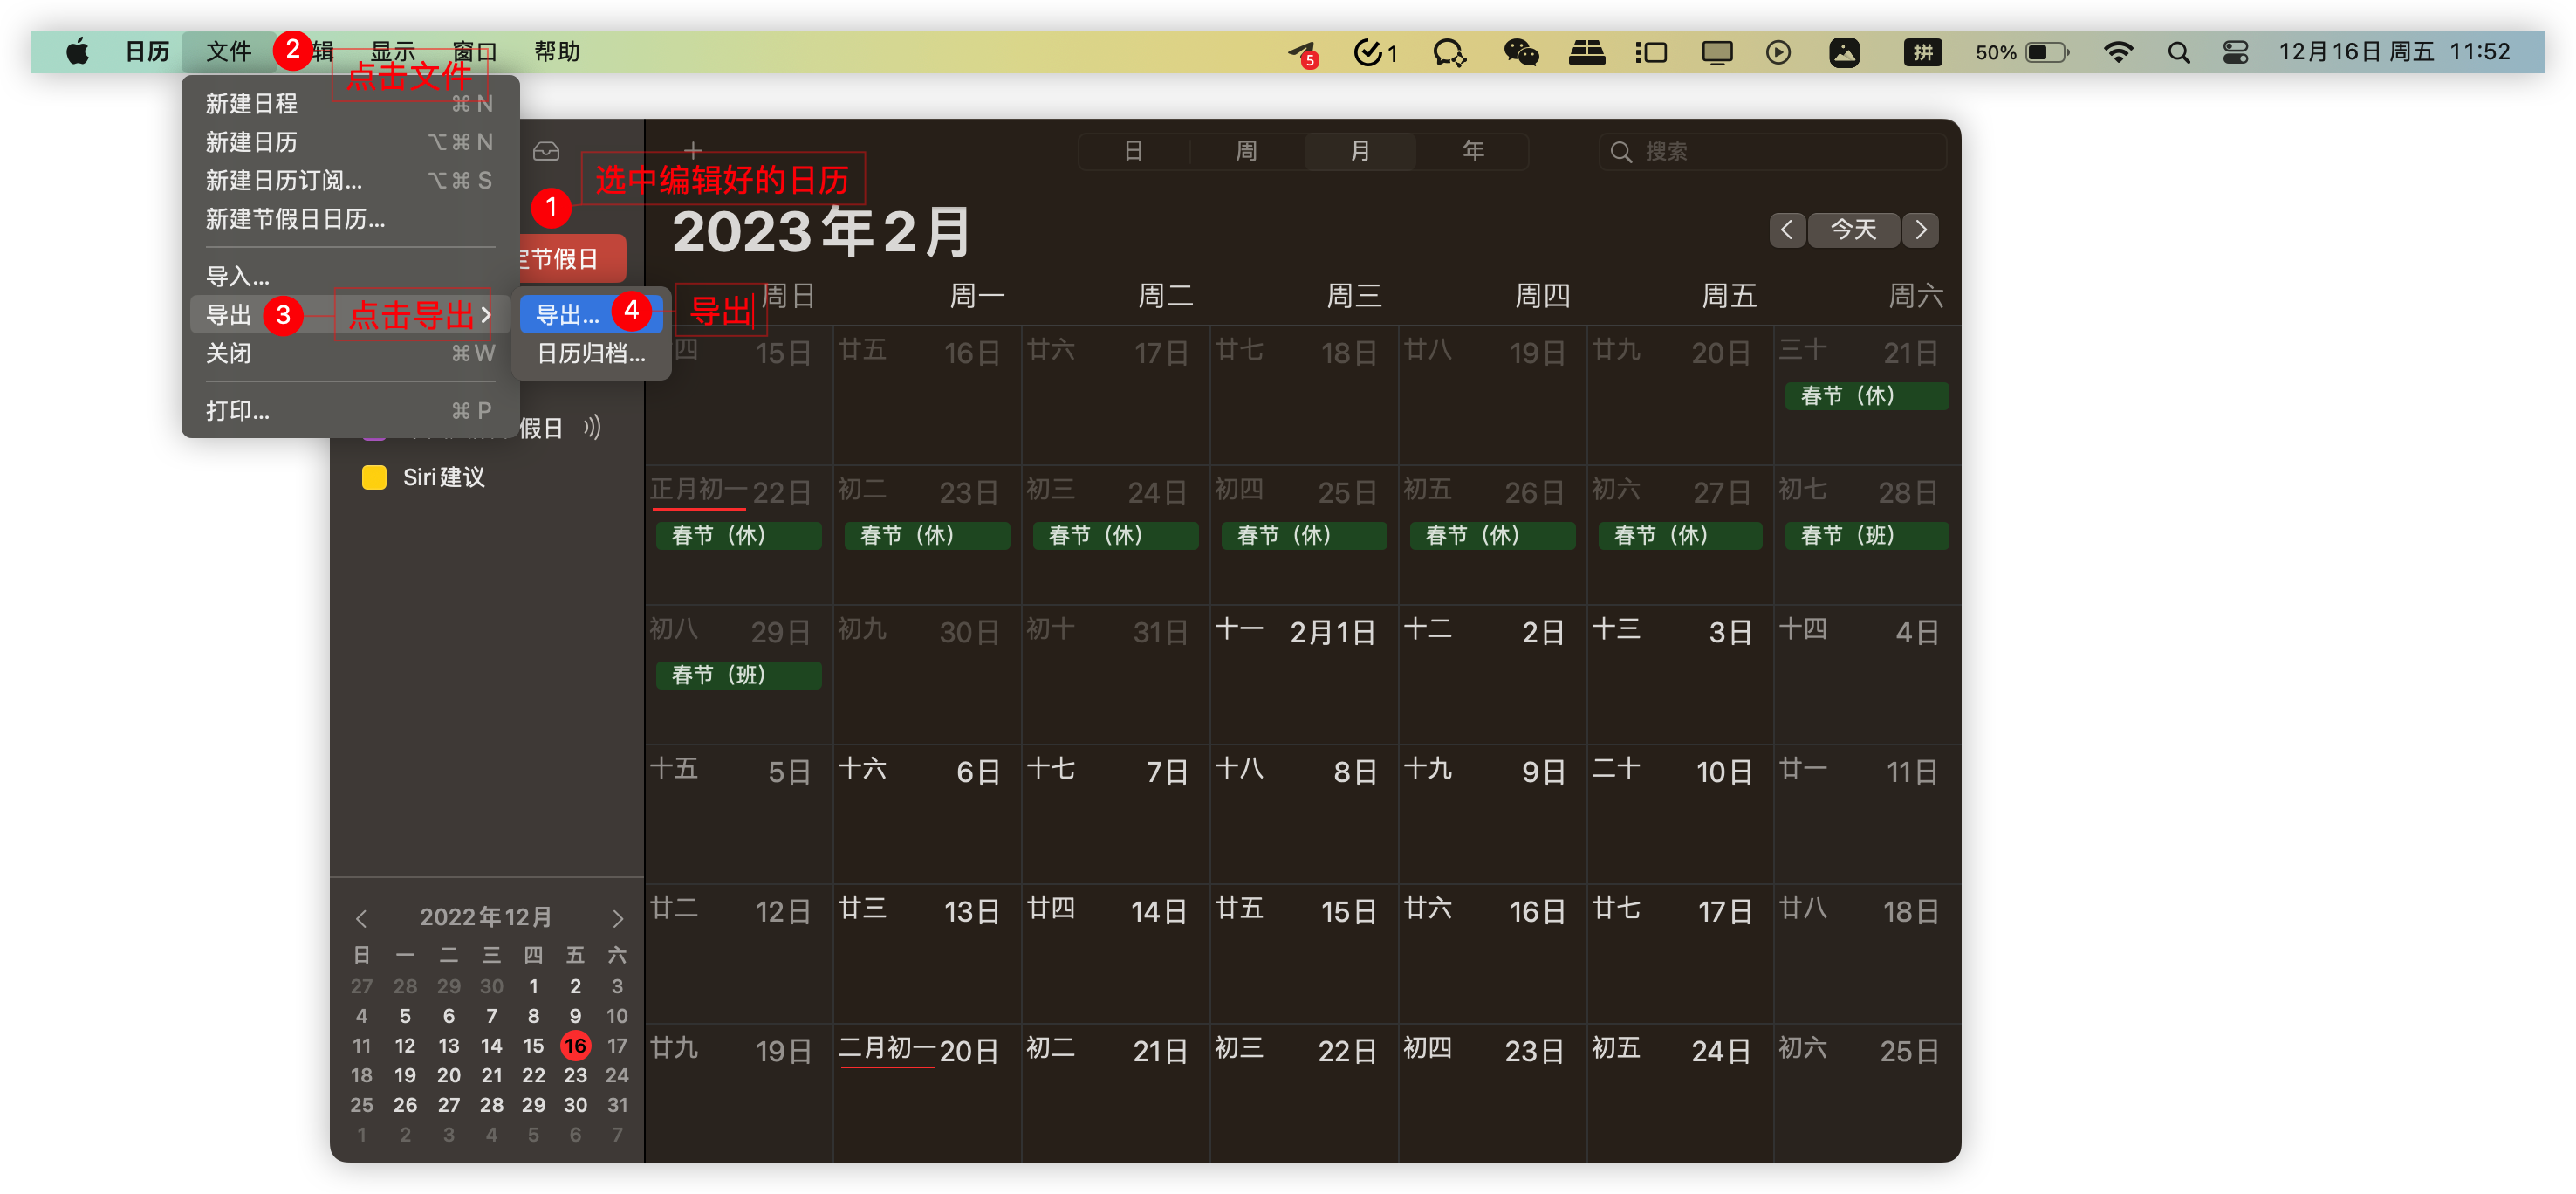2576x1194 pixels.
Task: Click the Wi-Fi status icon
Action: point(2118,52)
